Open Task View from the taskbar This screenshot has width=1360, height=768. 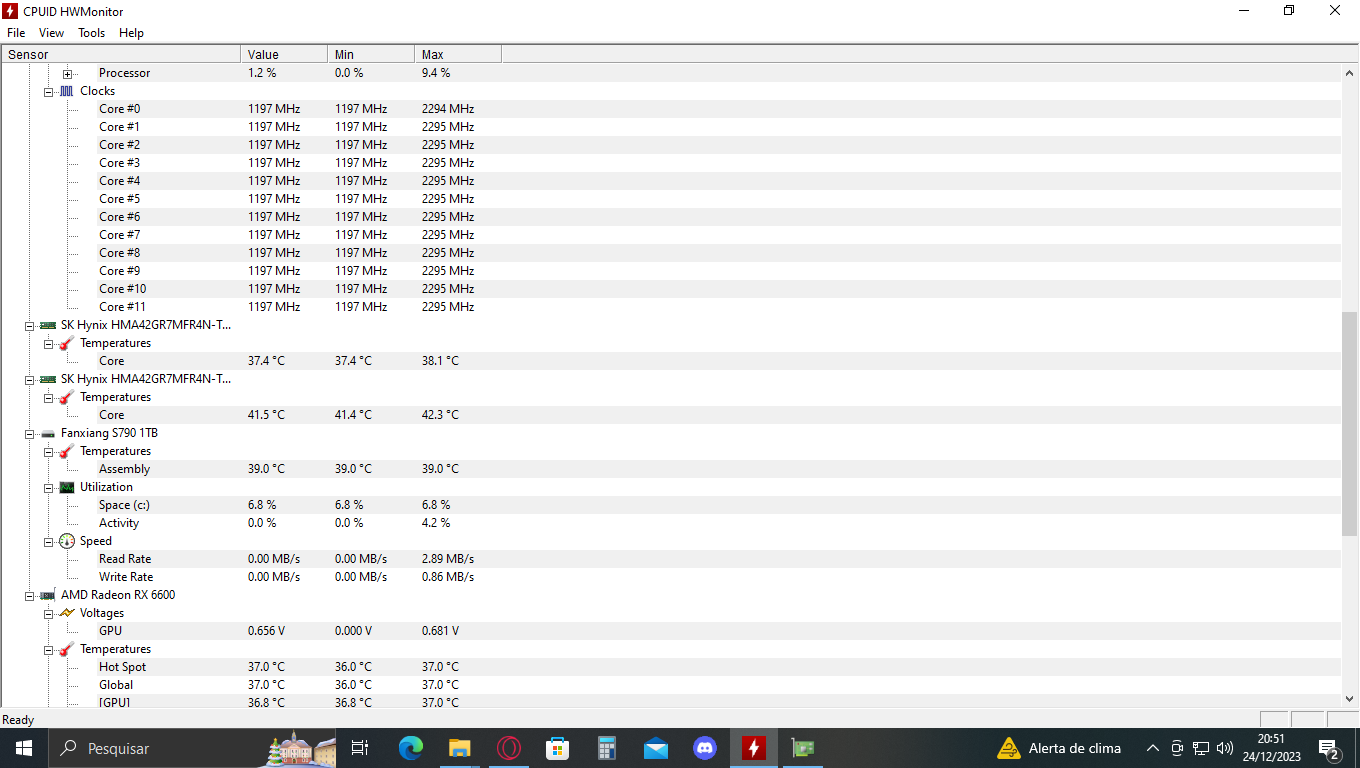pyautogui.click(x=360, y=748)
